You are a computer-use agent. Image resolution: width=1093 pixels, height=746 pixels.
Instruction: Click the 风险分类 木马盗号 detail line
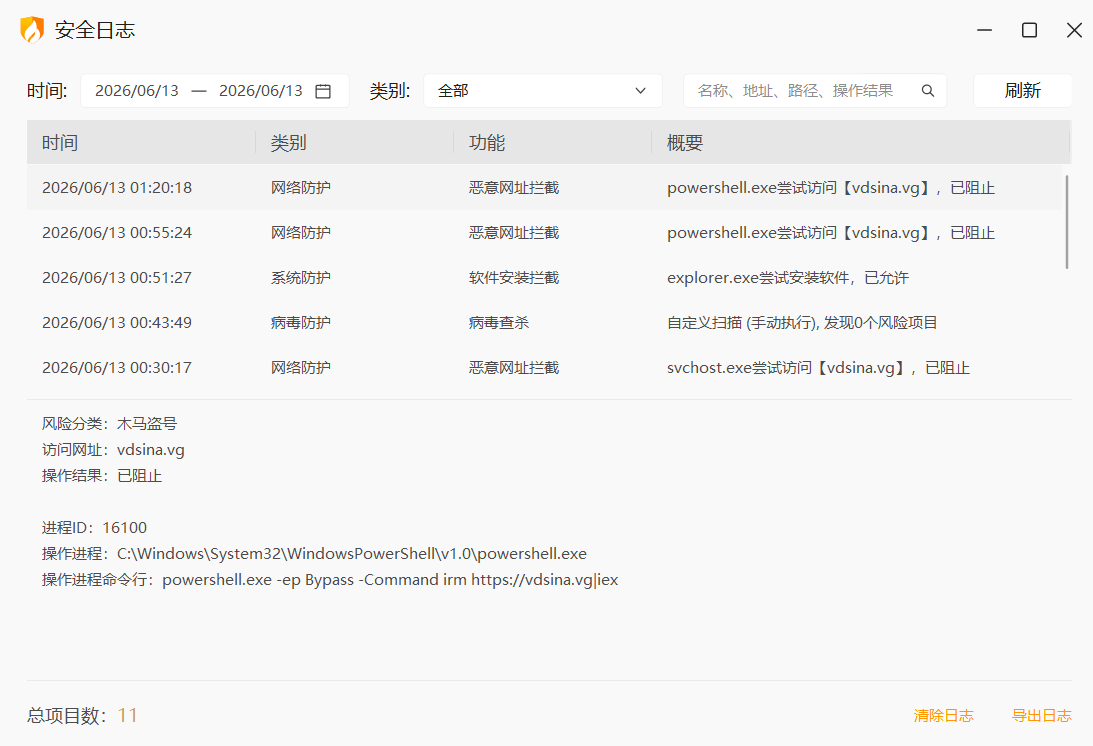point(109,424)
